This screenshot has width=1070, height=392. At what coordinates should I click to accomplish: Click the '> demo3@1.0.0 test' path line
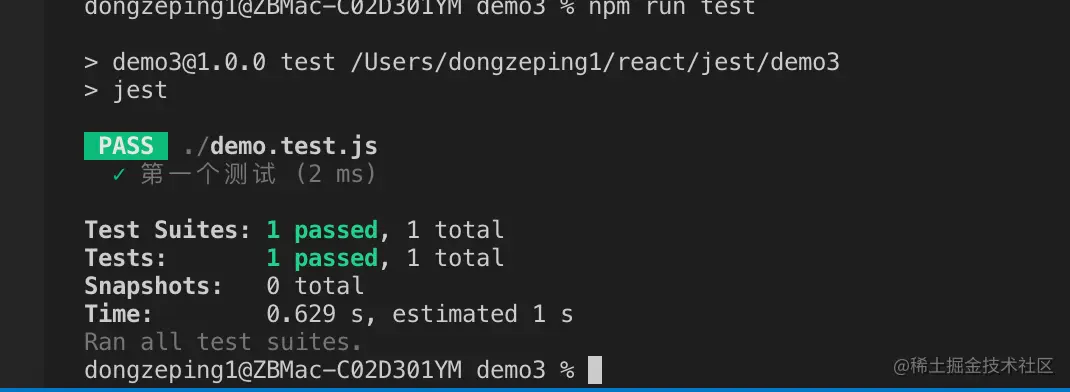[462, 62]
